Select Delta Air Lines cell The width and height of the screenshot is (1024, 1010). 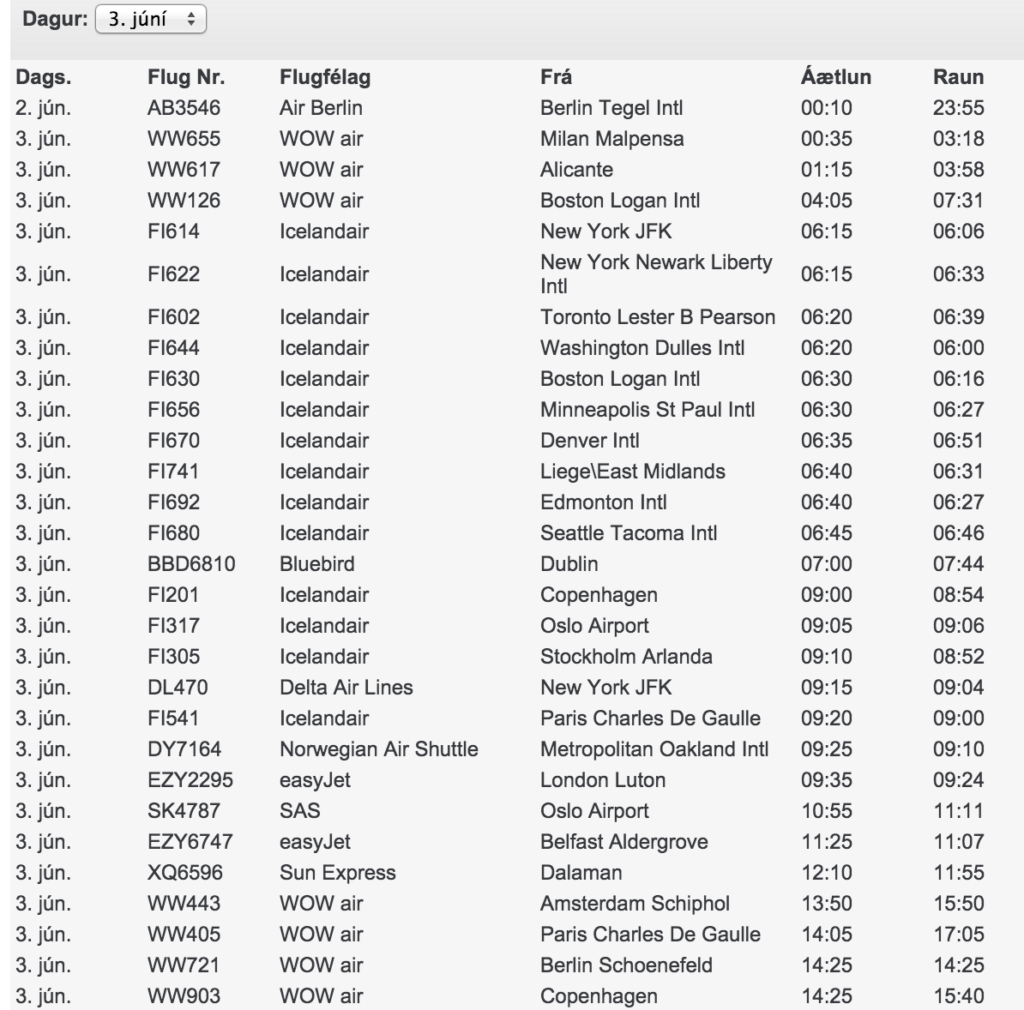[x=346, y=688]
